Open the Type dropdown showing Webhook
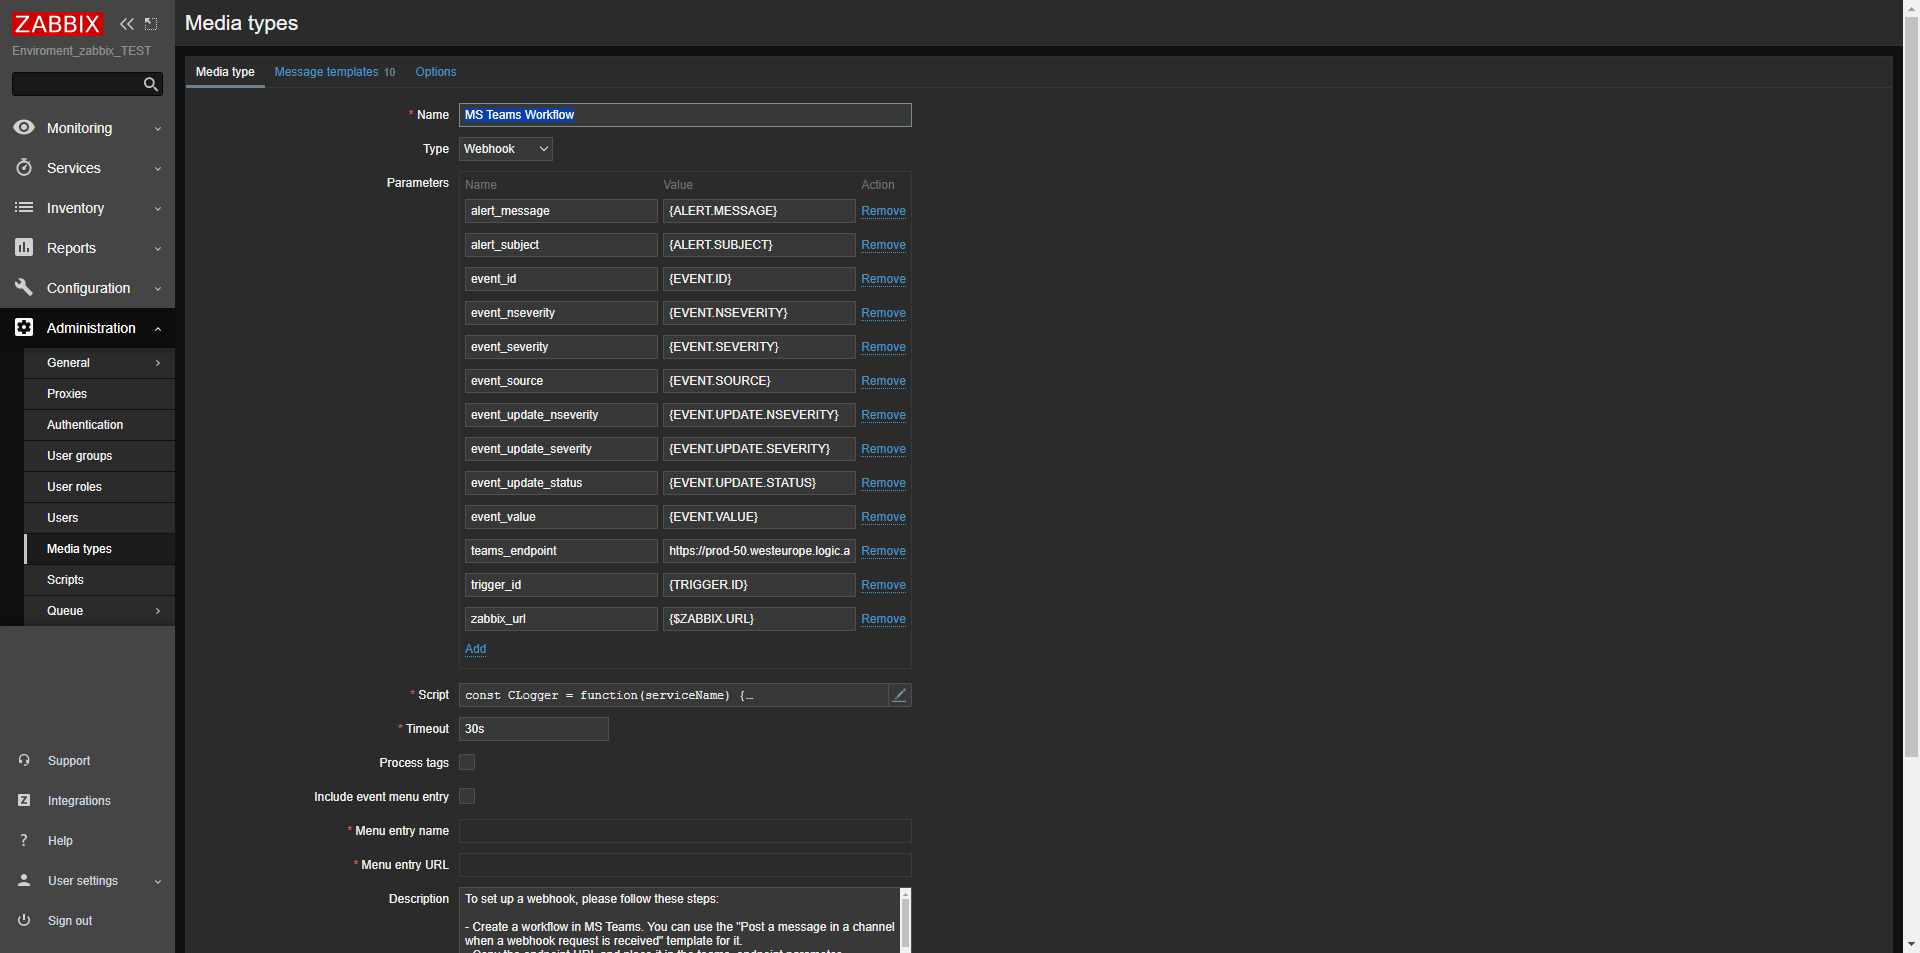The width and height of the screenshot is (1920, 953). tap(506, 149)
